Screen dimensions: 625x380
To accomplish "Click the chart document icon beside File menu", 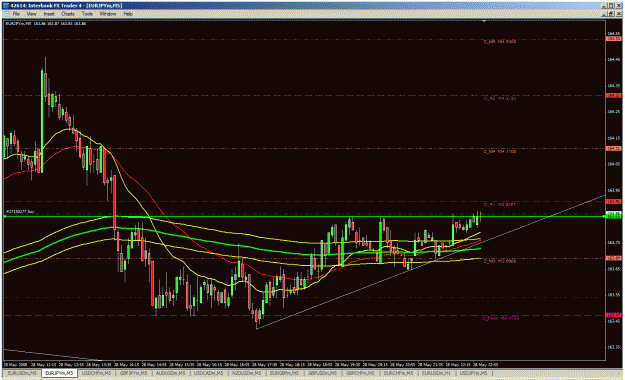I will tap(6, 14).
